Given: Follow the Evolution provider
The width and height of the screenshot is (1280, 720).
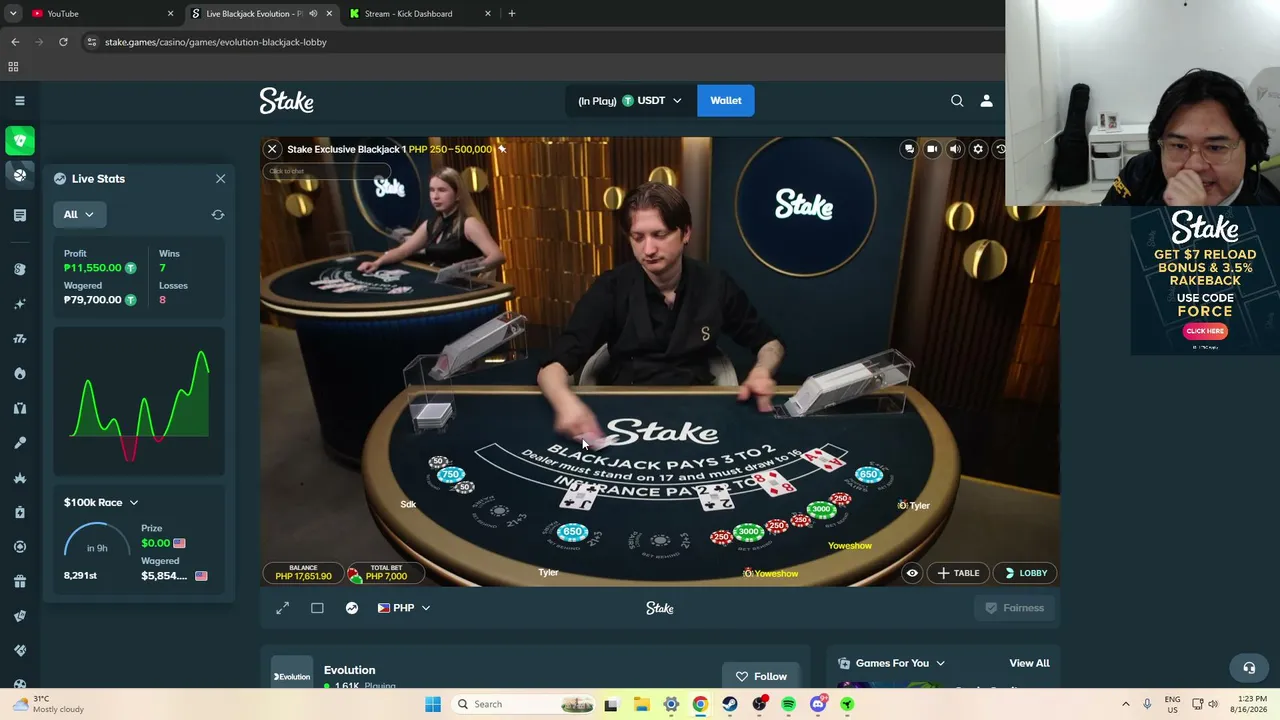Looking at the screenshot, I should 761,676.
